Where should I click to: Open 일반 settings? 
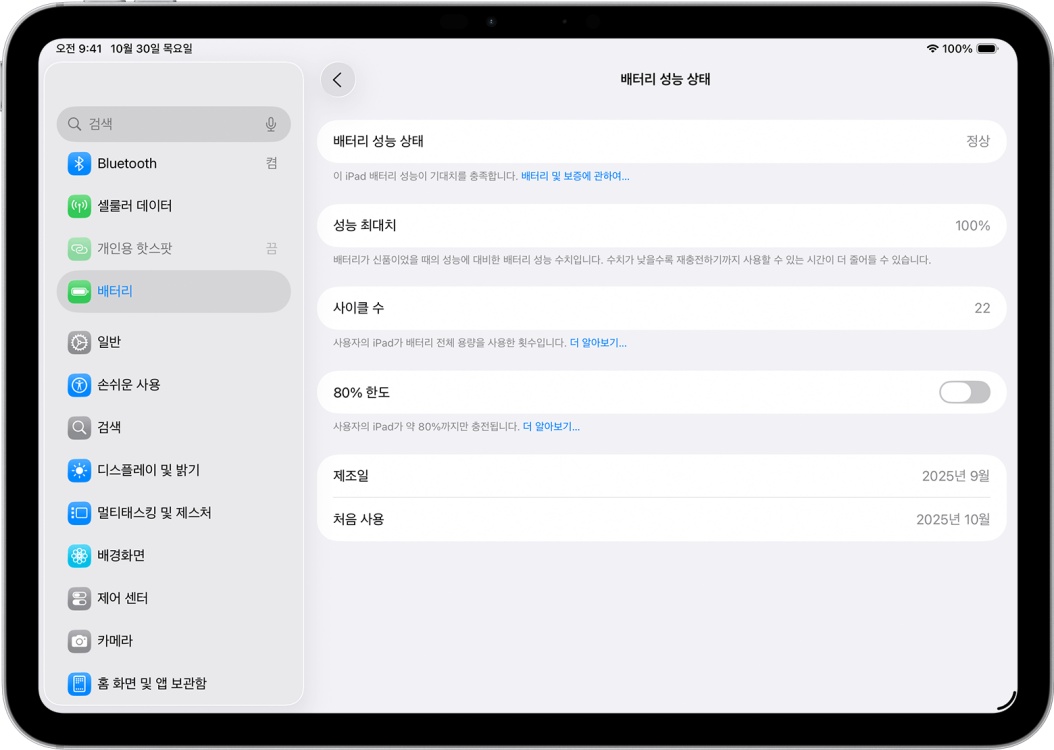click(173, 342)
